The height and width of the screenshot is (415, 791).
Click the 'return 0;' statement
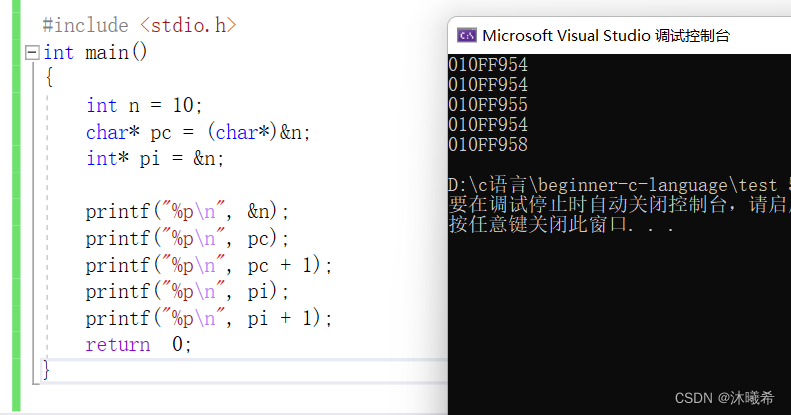click(x=139, y=344)
